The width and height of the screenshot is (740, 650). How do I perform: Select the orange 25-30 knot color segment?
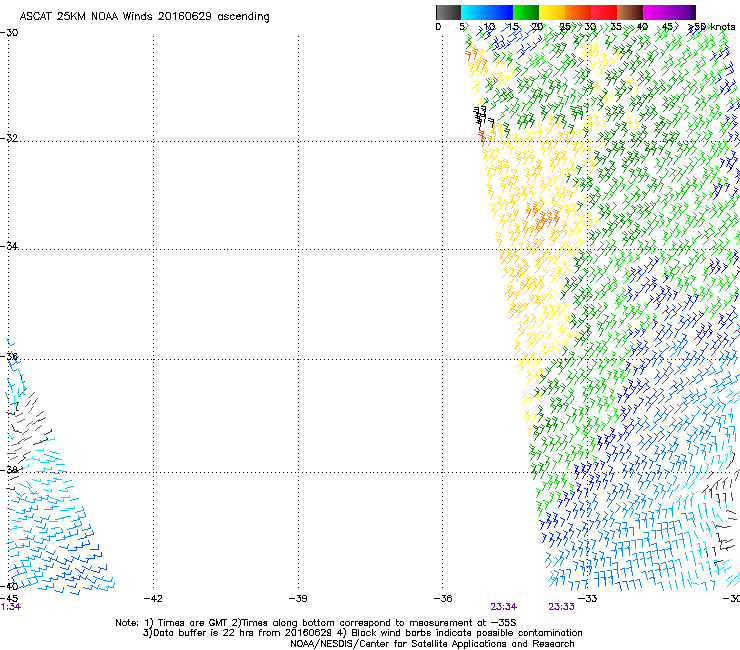(x=578, y=12)
